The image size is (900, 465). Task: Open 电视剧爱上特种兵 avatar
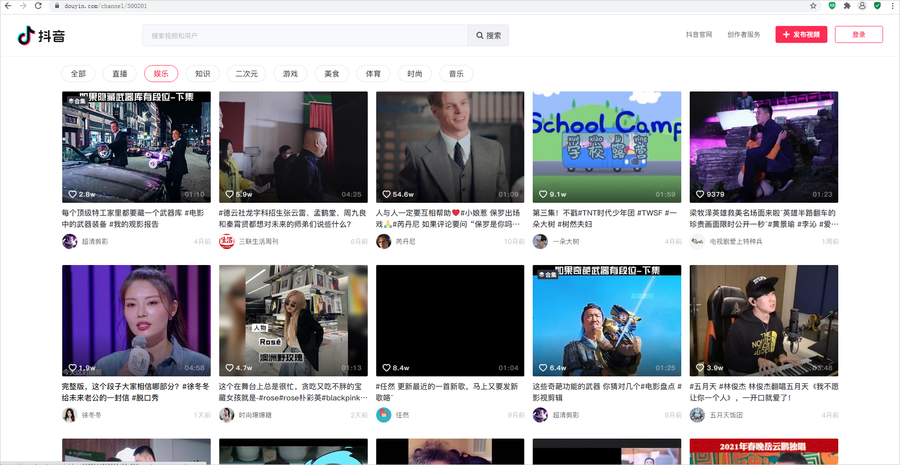tap(697, 241)
